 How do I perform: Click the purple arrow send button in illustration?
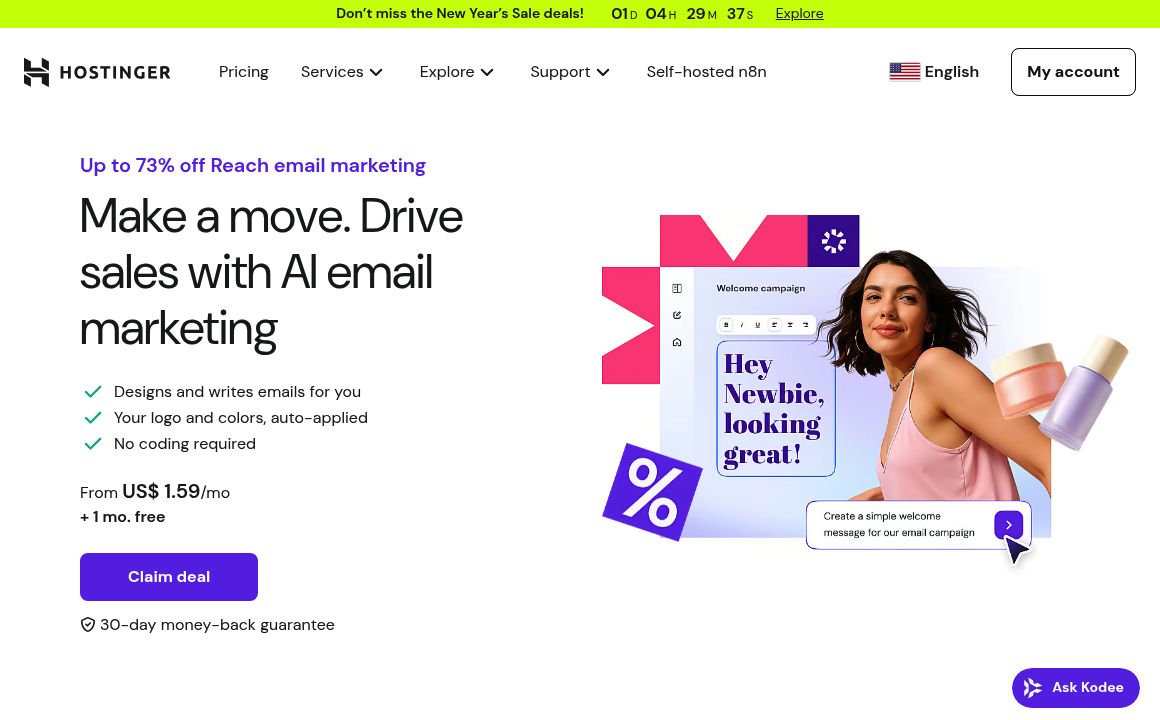[x=1008, y=525]
